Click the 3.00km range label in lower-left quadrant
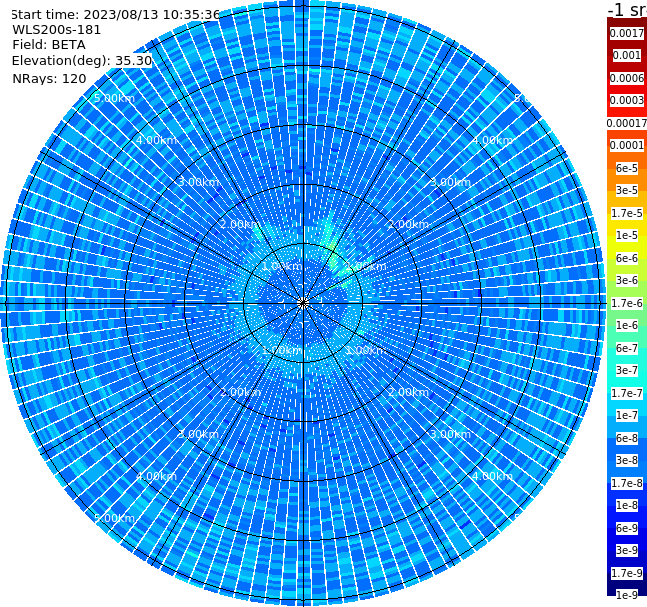The height and width of the screenshot is (607, 647). pyautogui.click(x=198, y=434)
